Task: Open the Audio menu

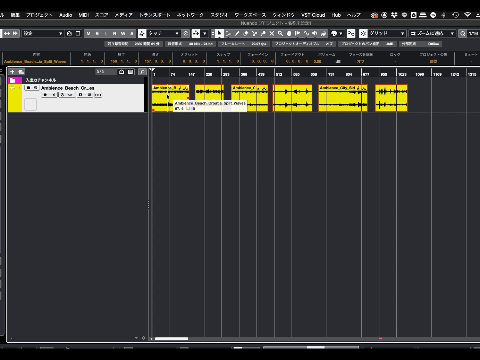Action: [x=65, y=15]
